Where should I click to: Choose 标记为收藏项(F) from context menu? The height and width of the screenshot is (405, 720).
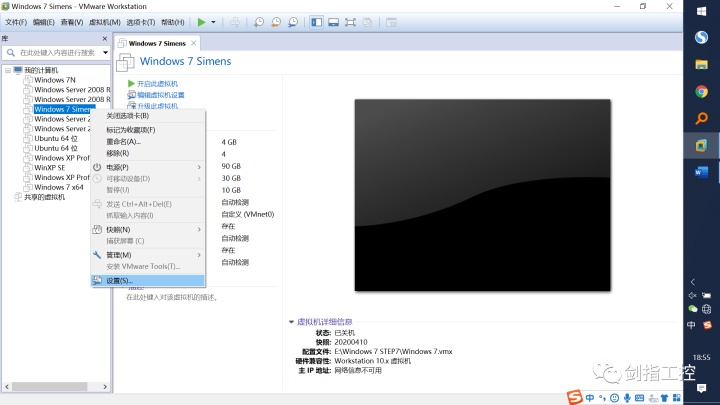click(x=148, y=130)
